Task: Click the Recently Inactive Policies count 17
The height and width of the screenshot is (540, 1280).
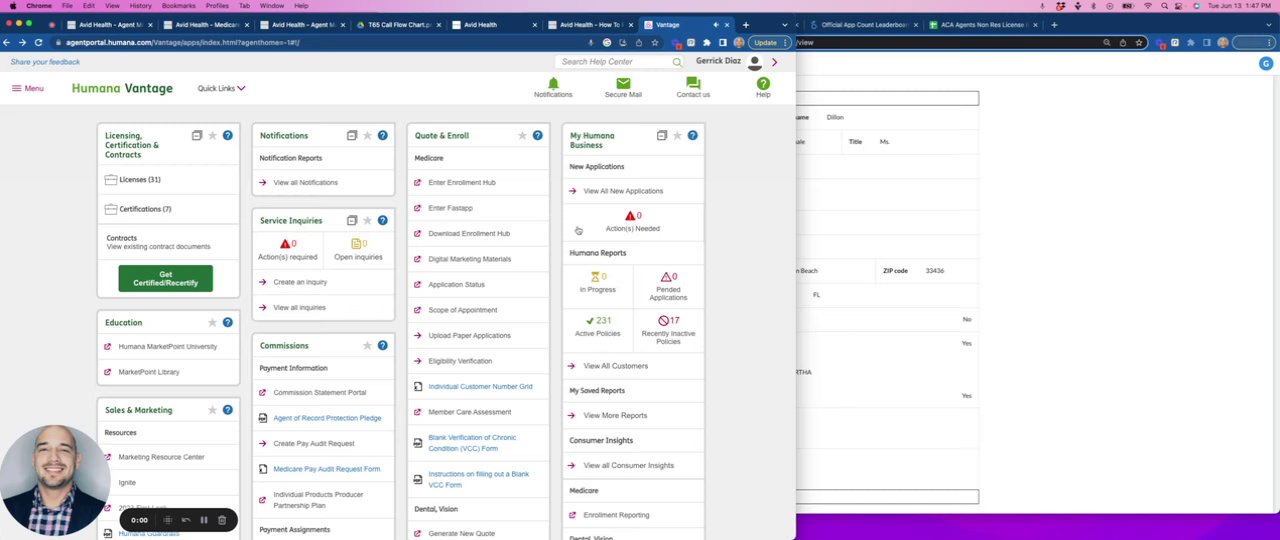Action: 668,320
